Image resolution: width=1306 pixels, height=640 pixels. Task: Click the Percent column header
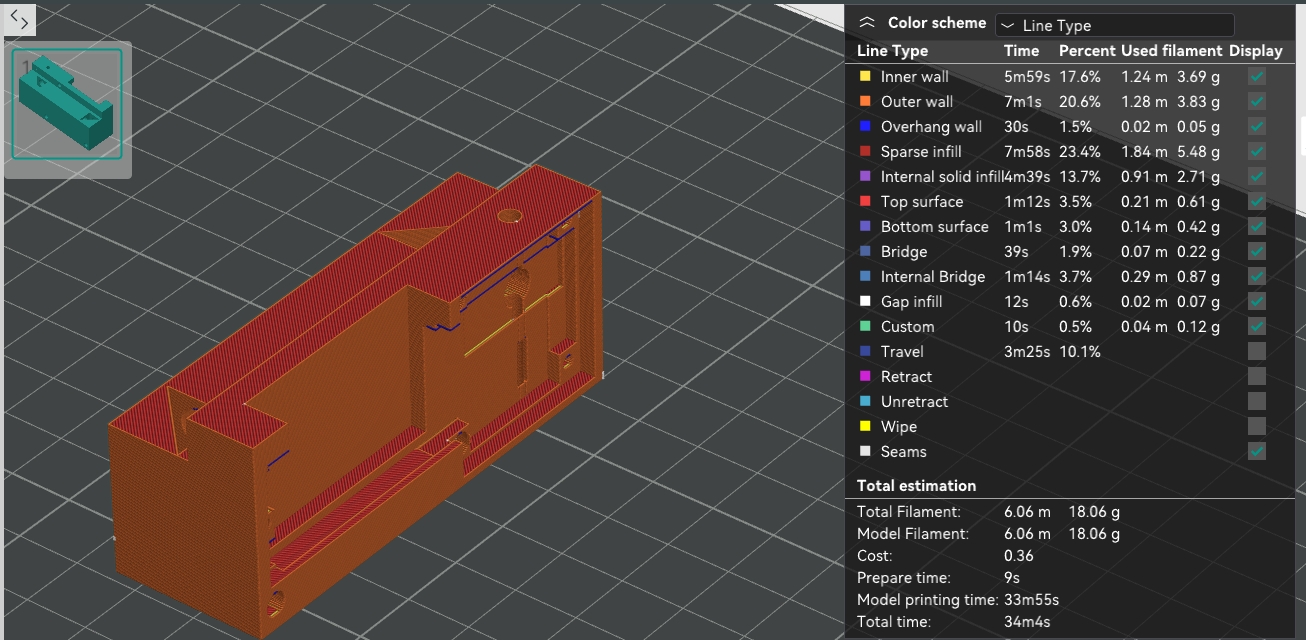1087,51
